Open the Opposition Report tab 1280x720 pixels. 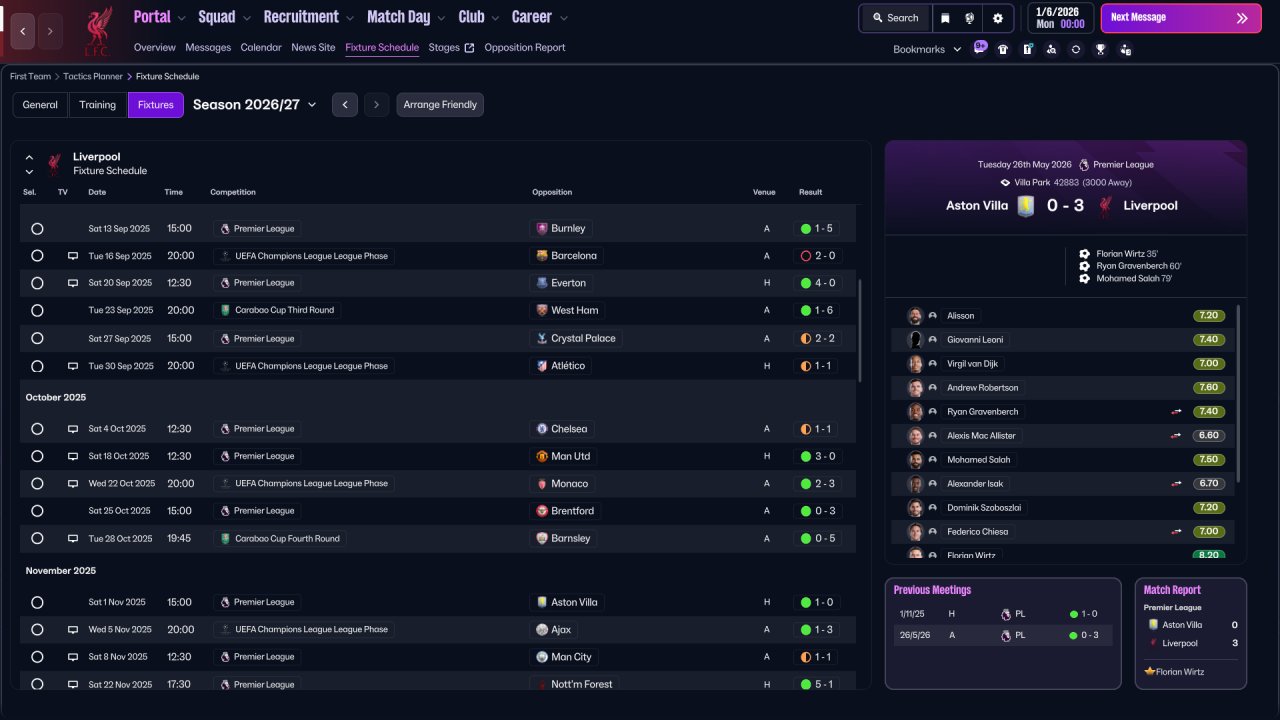pos(525,48)
